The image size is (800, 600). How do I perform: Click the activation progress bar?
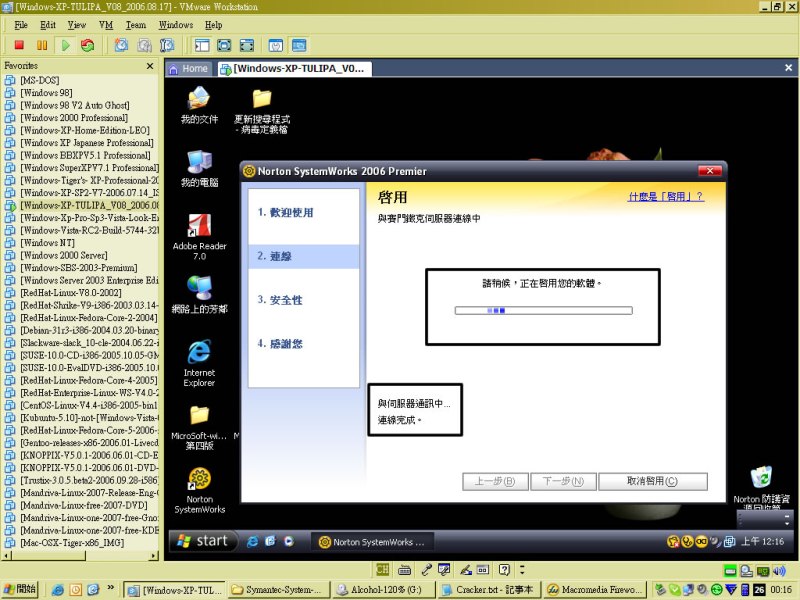[543, 310]
